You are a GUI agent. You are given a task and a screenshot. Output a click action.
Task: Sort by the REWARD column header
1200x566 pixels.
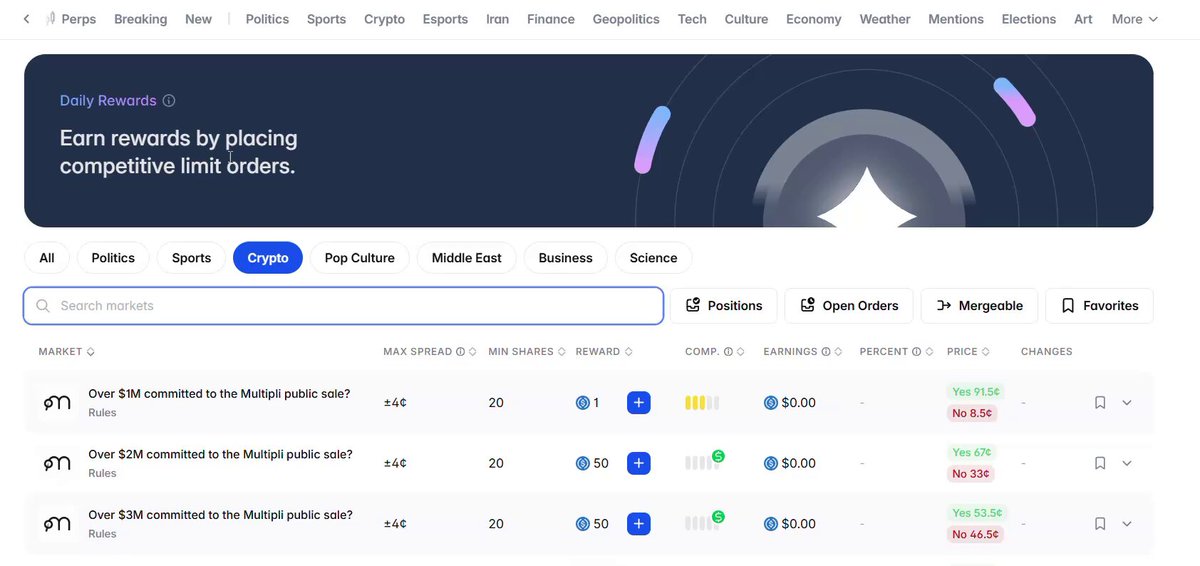604,352
